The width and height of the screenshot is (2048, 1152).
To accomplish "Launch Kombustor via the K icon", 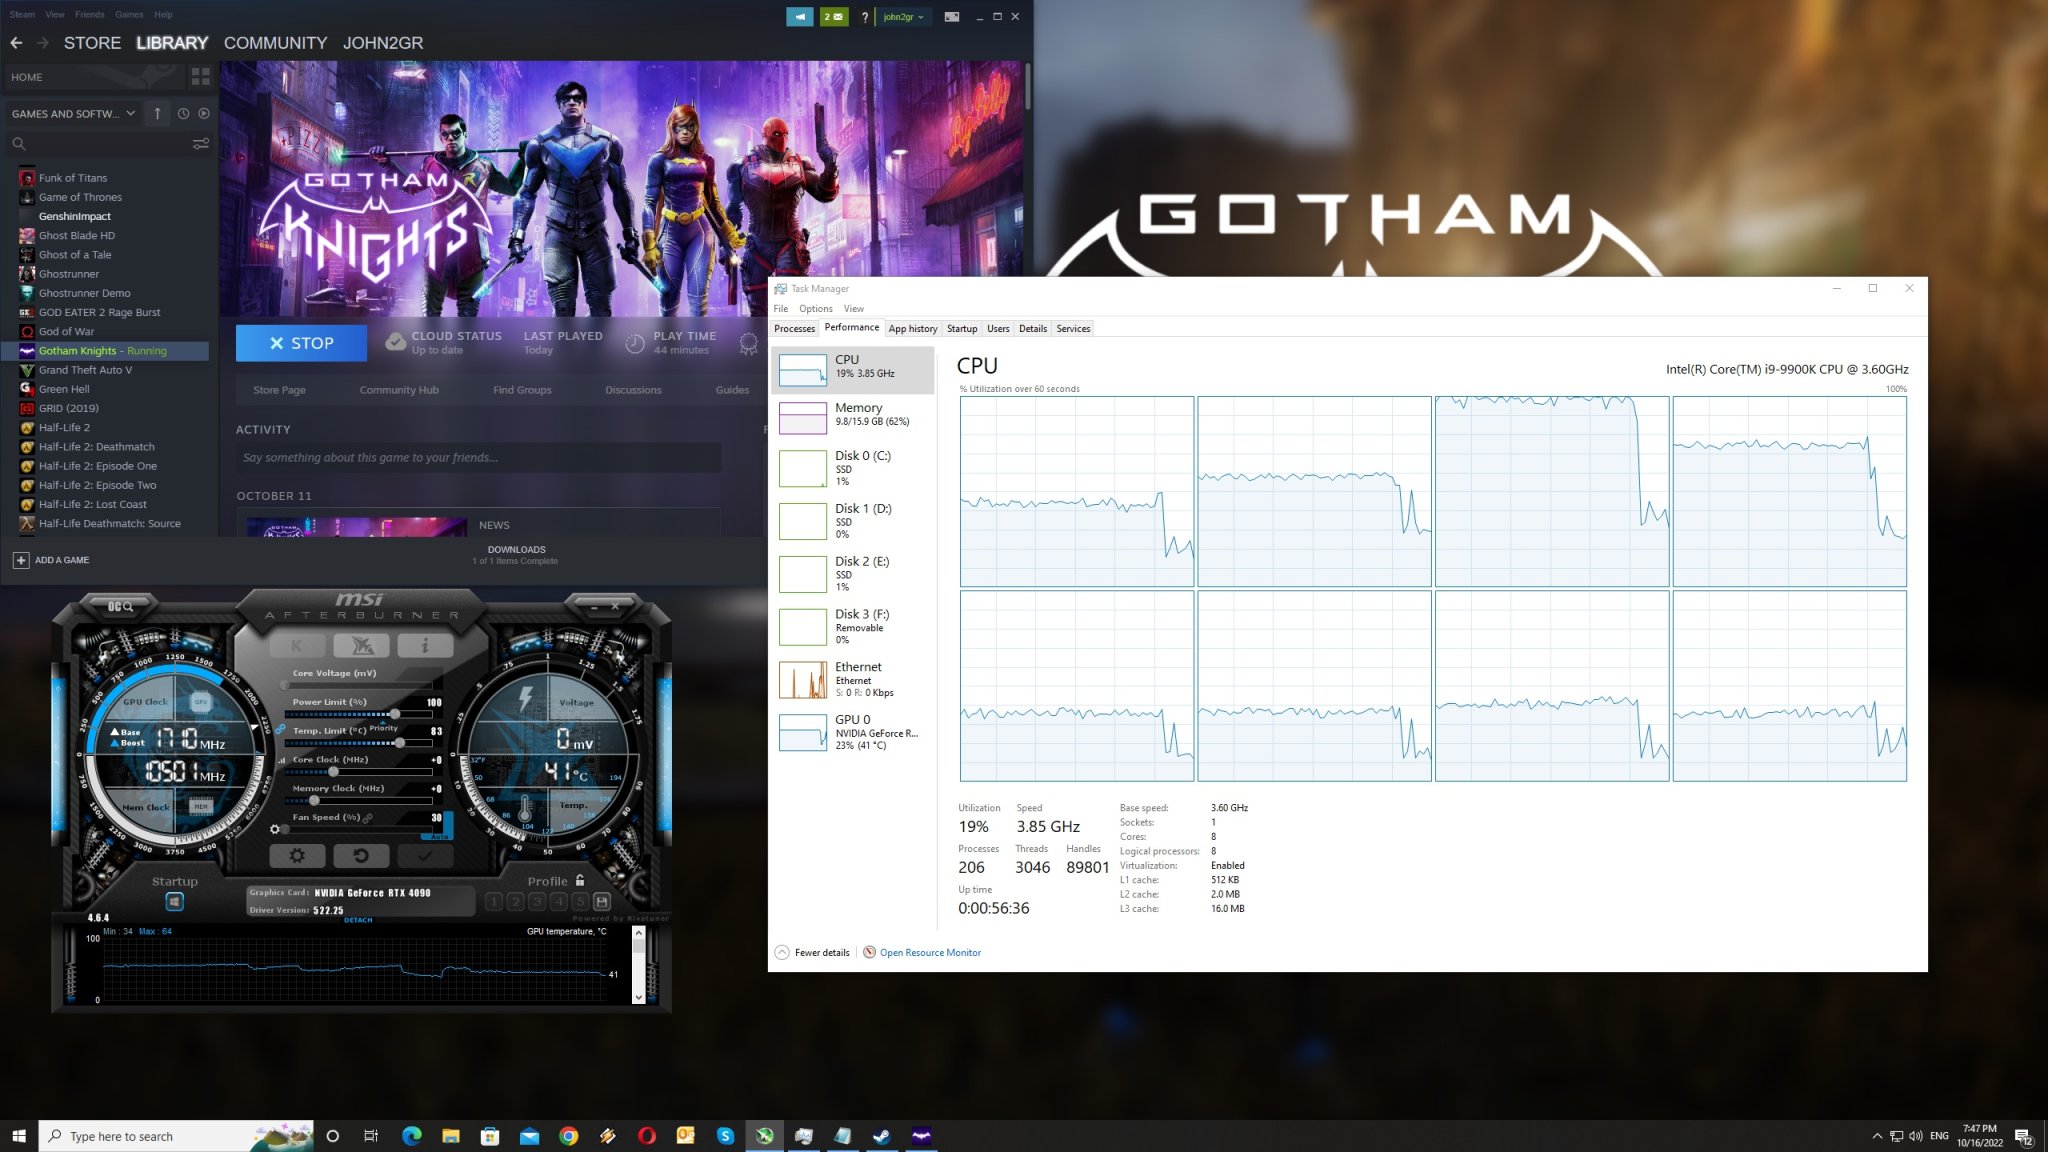I will click(297, 646).
